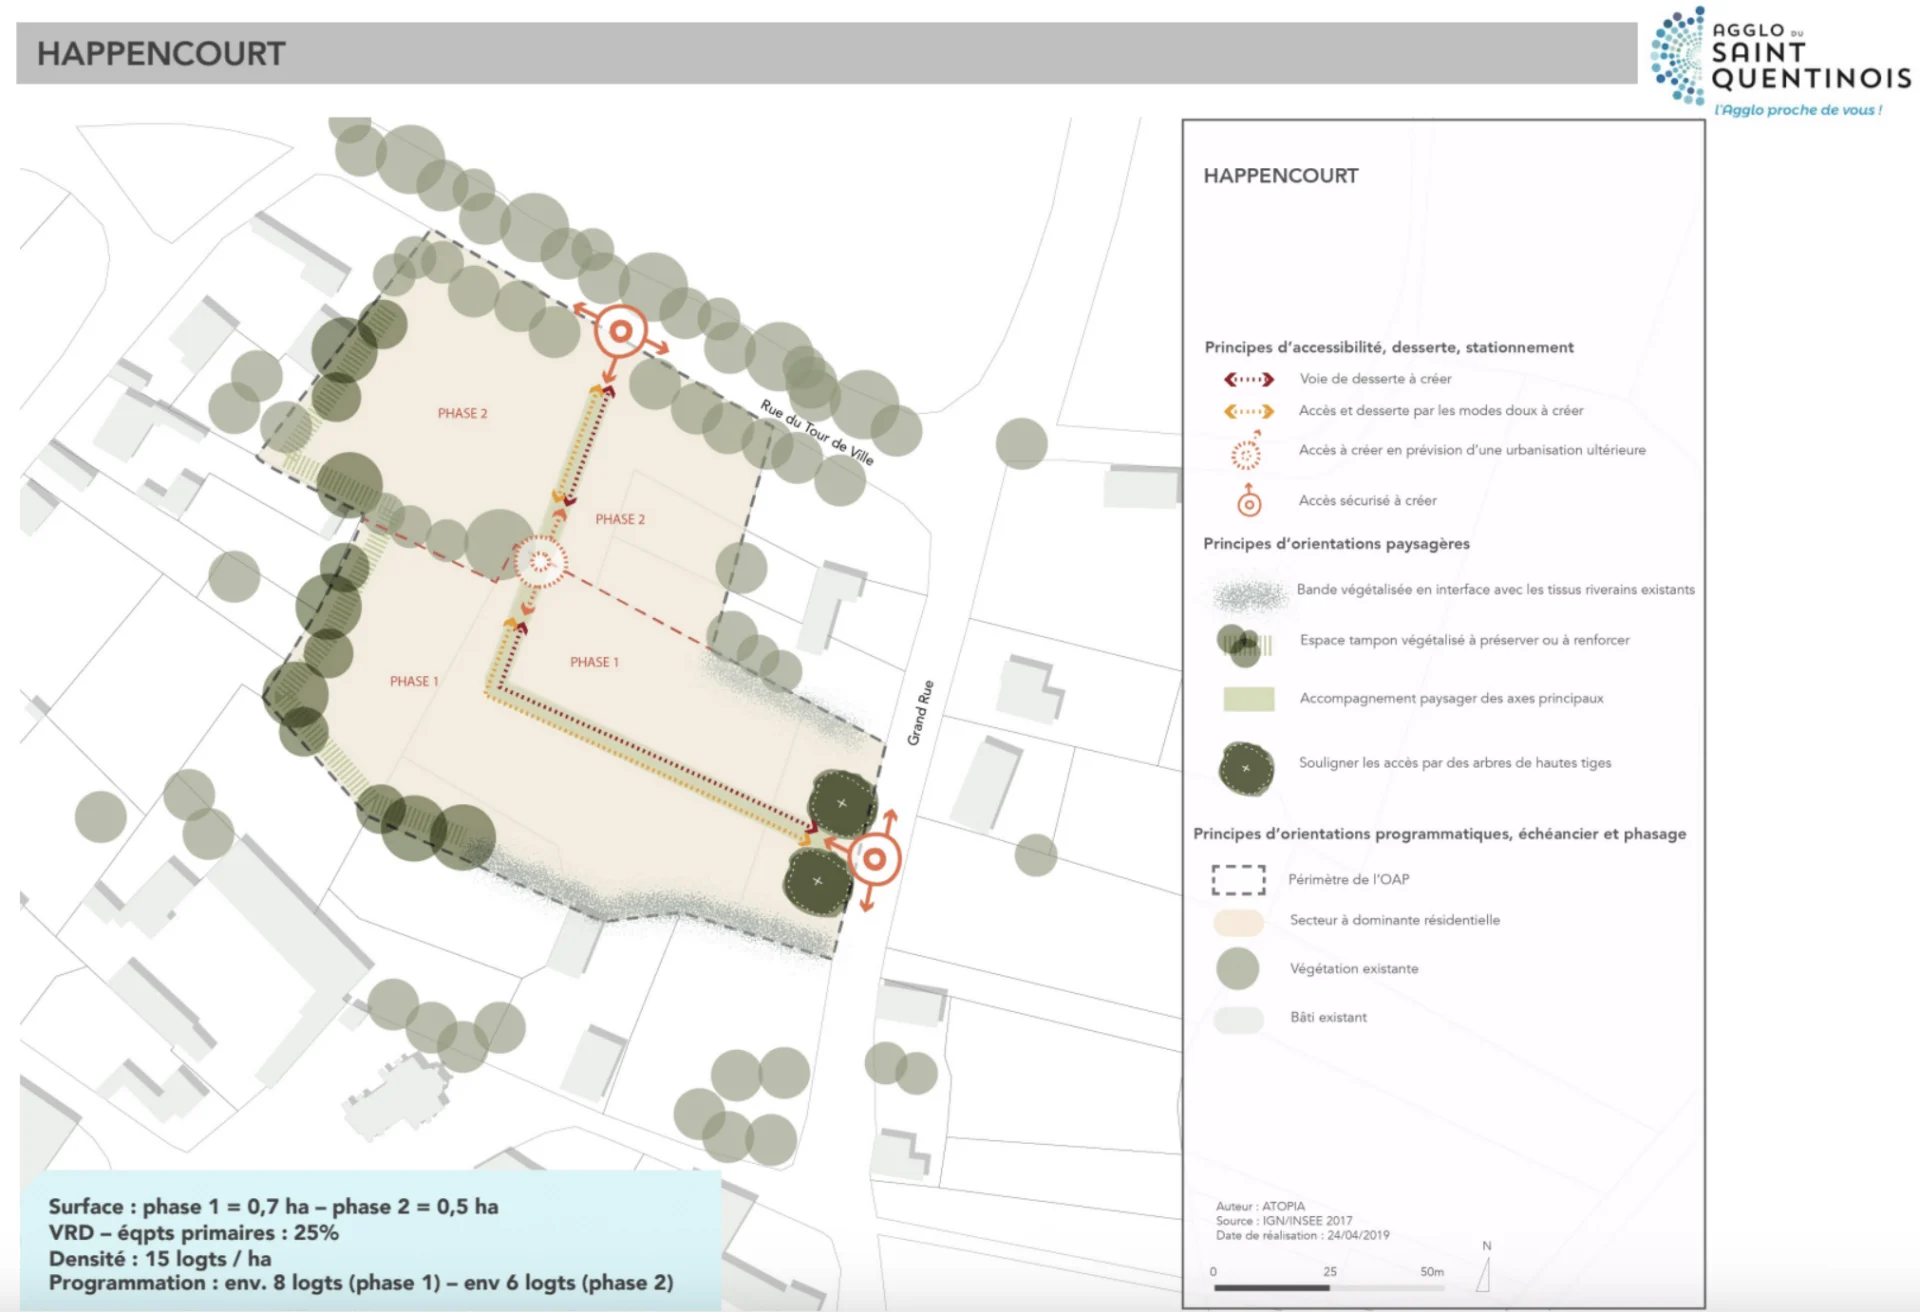Click the 'Voie de desserte à créer' legend arrow

pos(1249,379)
